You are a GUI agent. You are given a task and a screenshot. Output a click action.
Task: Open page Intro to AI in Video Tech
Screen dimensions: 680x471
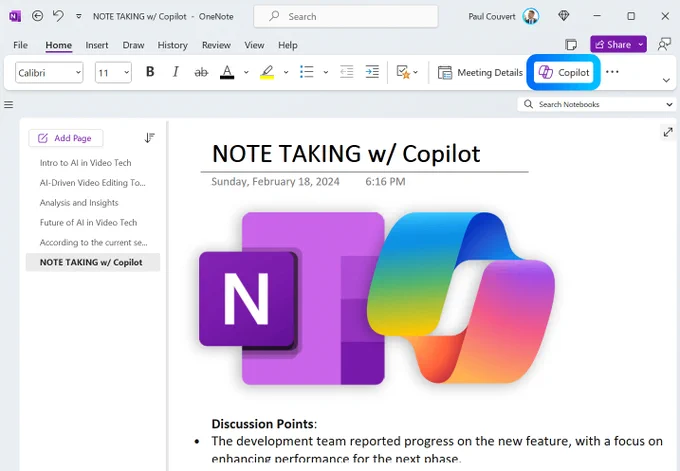[85, 163]
